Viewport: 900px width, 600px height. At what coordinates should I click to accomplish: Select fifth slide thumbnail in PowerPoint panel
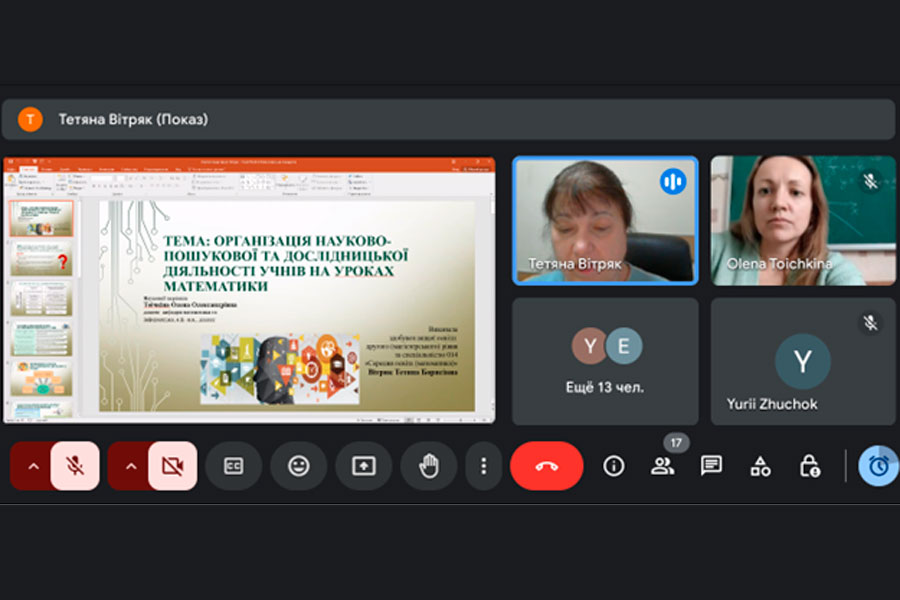coord(41,378)
